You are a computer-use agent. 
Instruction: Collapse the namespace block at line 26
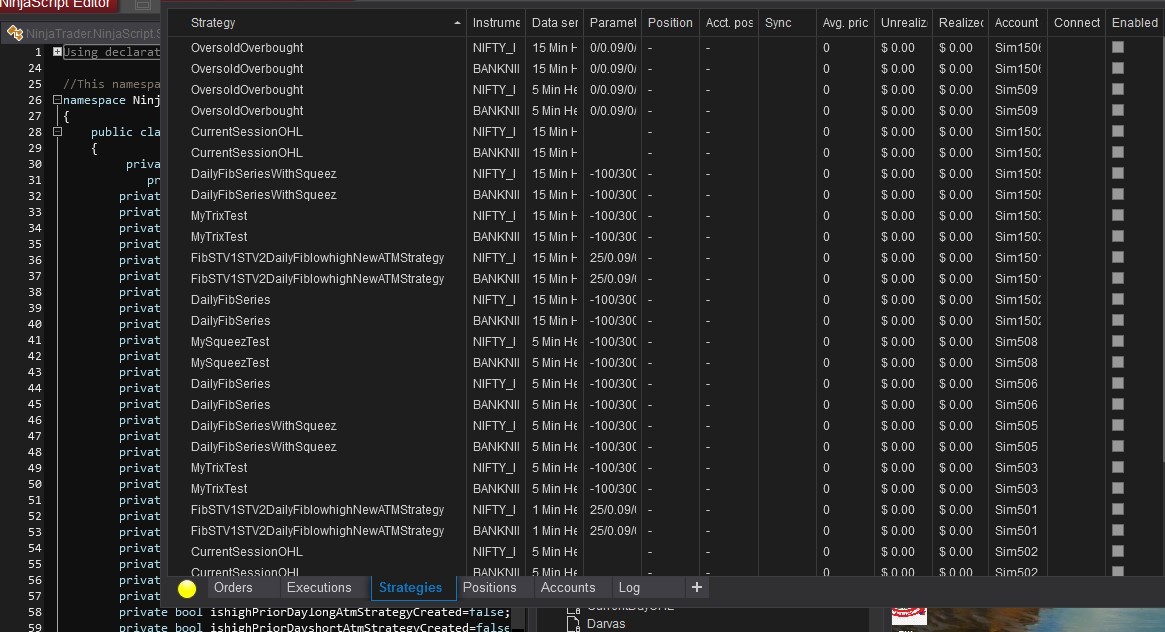[x=57, y=100]
